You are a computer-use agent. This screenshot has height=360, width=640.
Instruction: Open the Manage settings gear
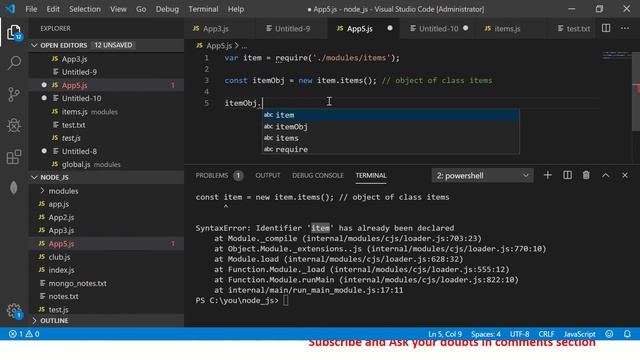pyautogui.click(x=14, y=311)
